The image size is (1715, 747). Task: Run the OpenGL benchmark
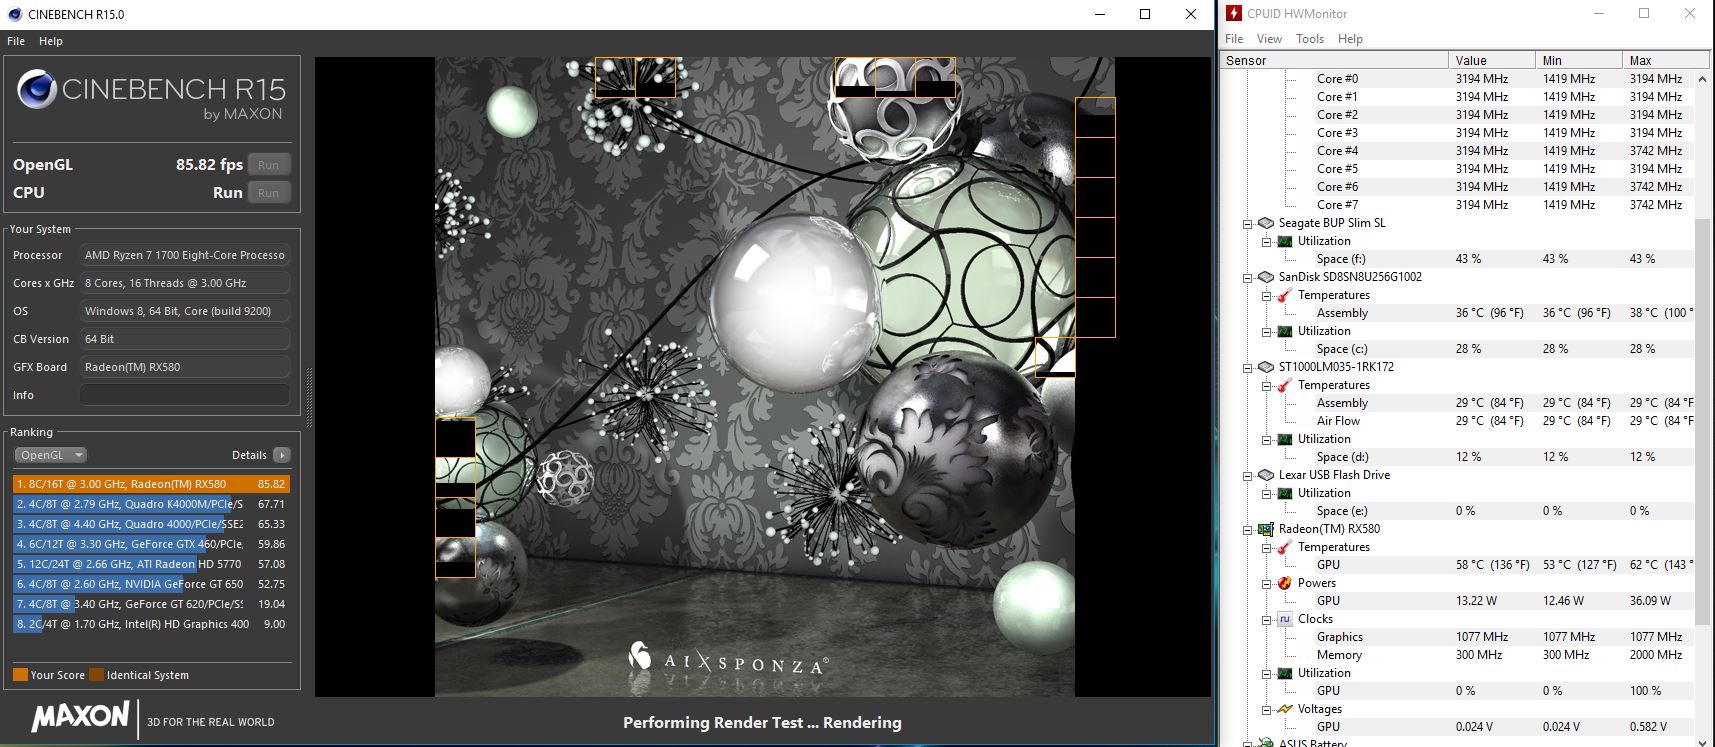(x=268, y=165)
